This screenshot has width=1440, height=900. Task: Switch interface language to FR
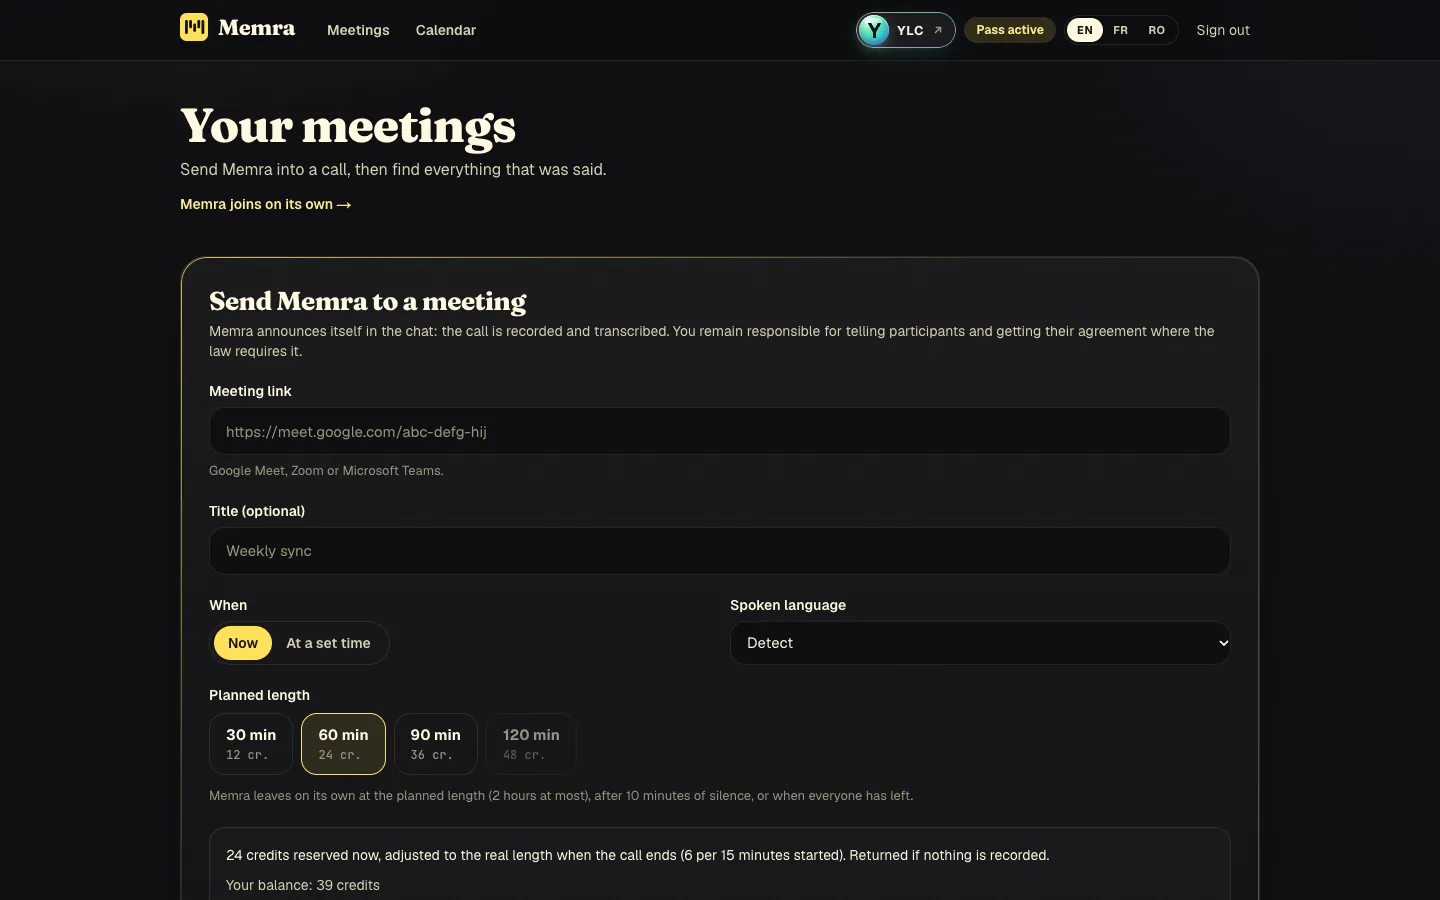point(1120,30)
